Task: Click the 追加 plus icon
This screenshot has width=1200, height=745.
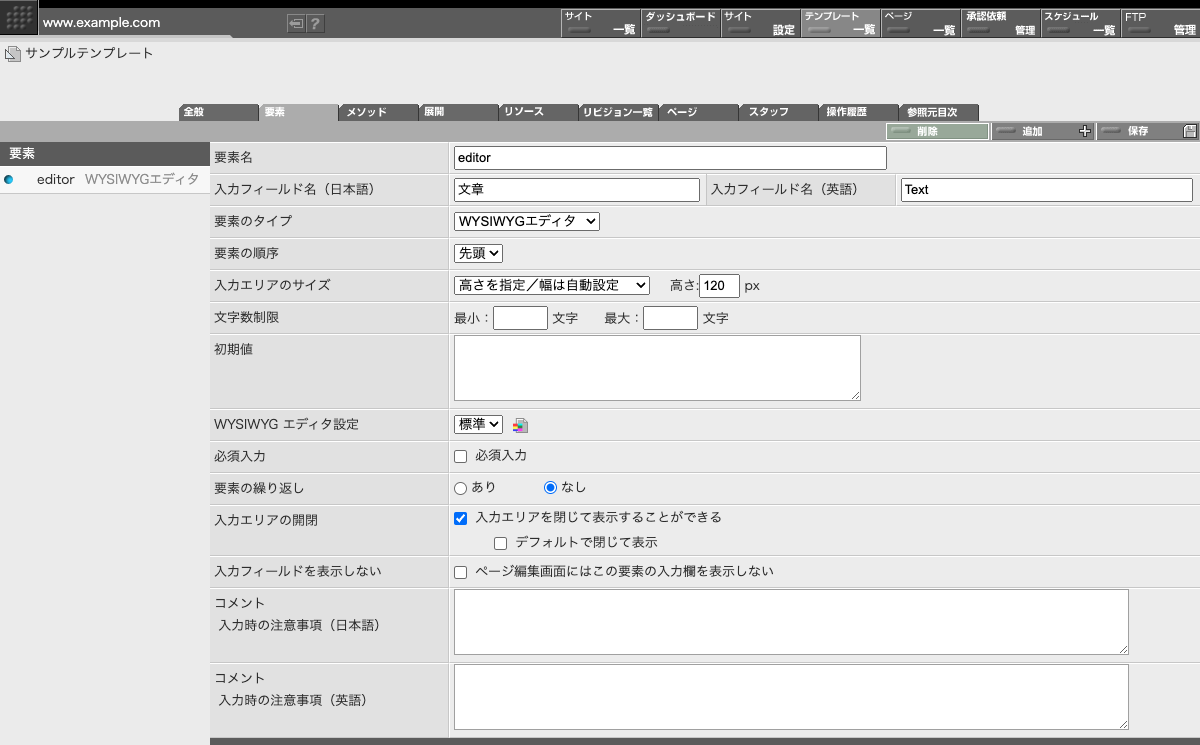Action: pos(1085,131)
